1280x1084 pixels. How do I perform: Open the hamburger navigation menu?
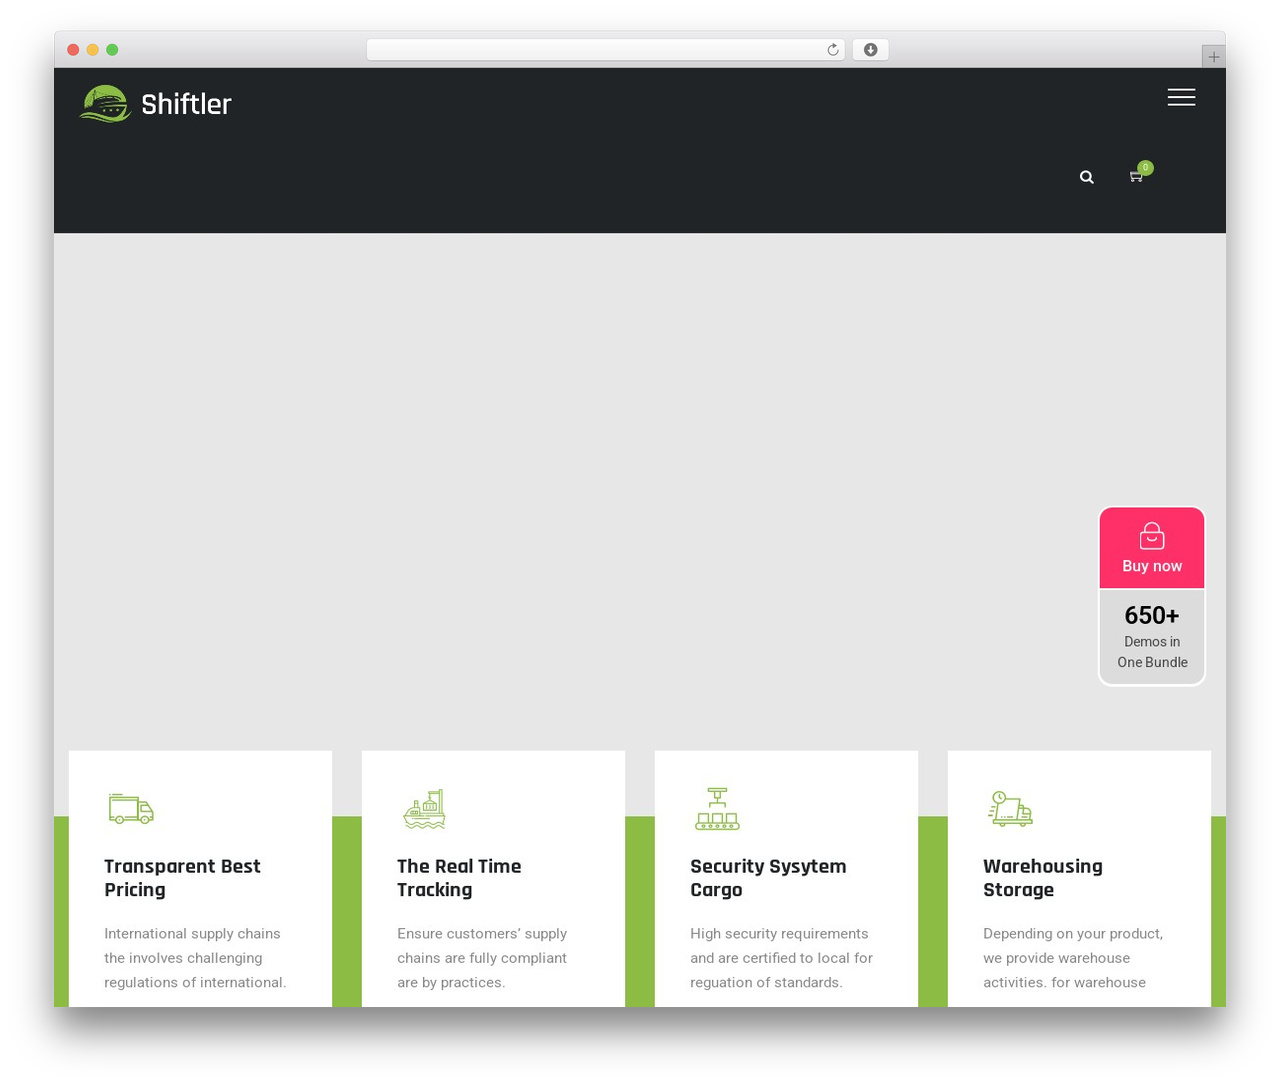[x=1181, y=97]
